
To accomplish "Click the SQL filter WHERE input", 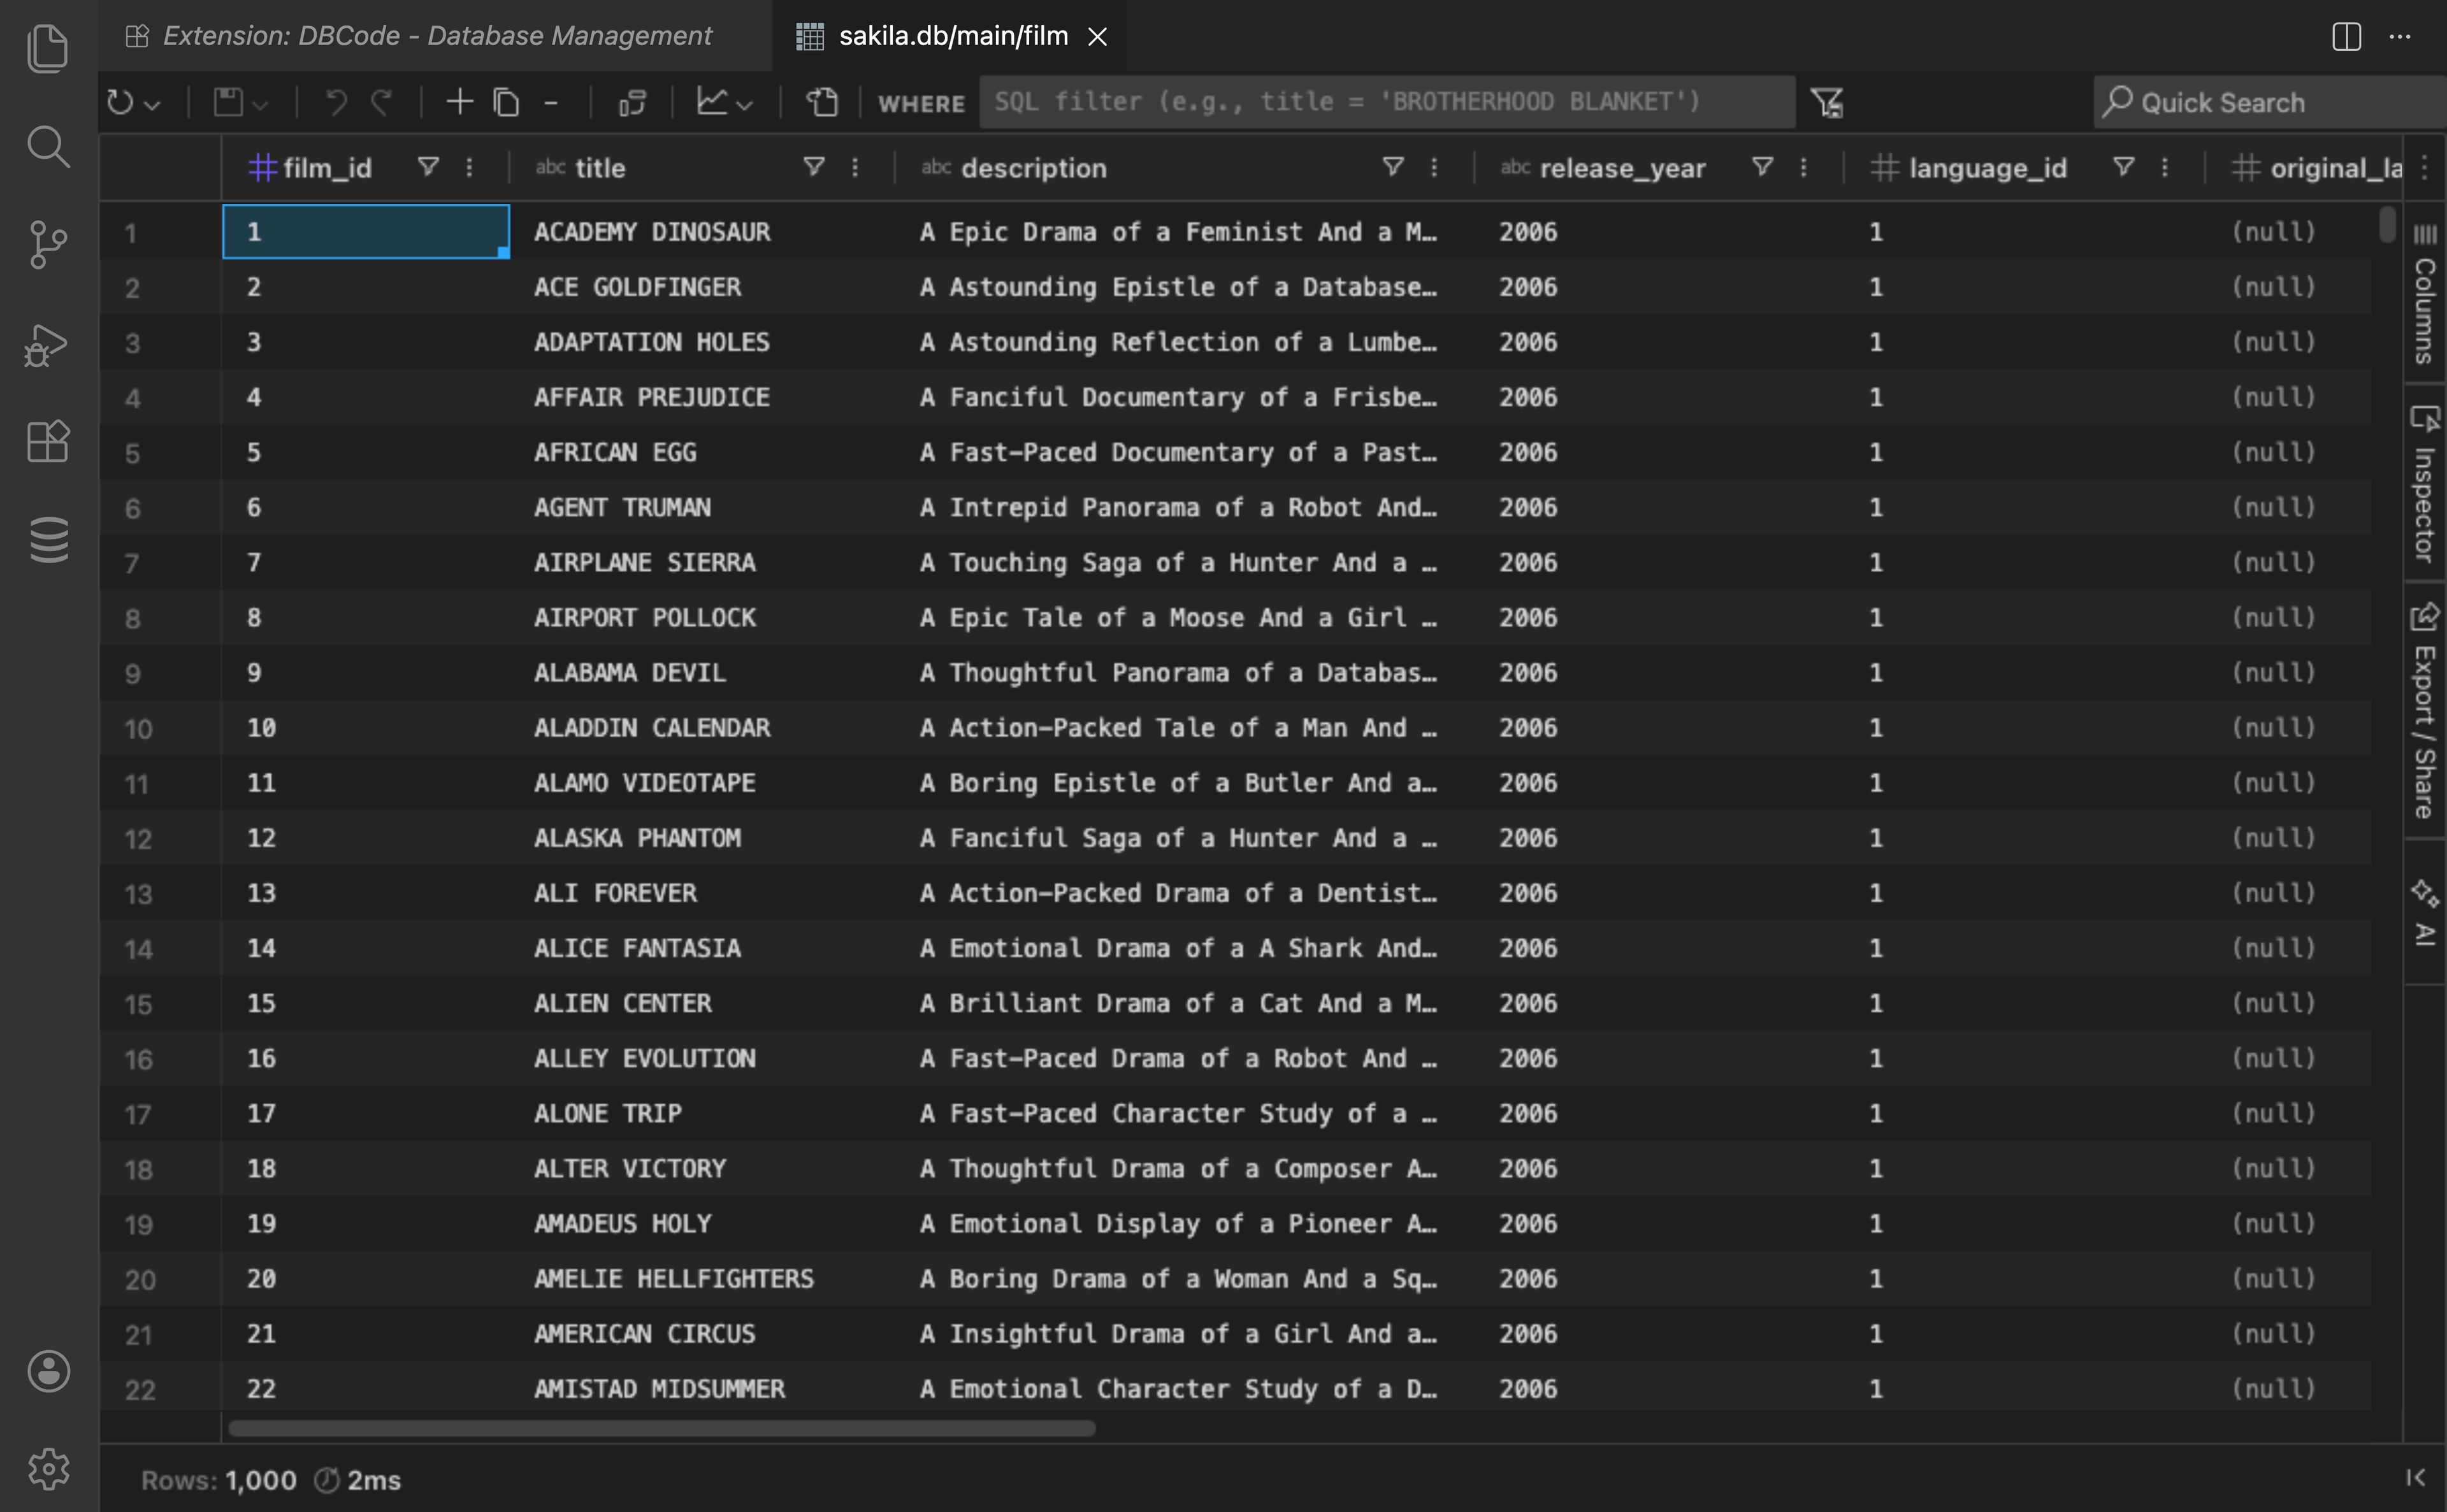I will coord(1386,102).
